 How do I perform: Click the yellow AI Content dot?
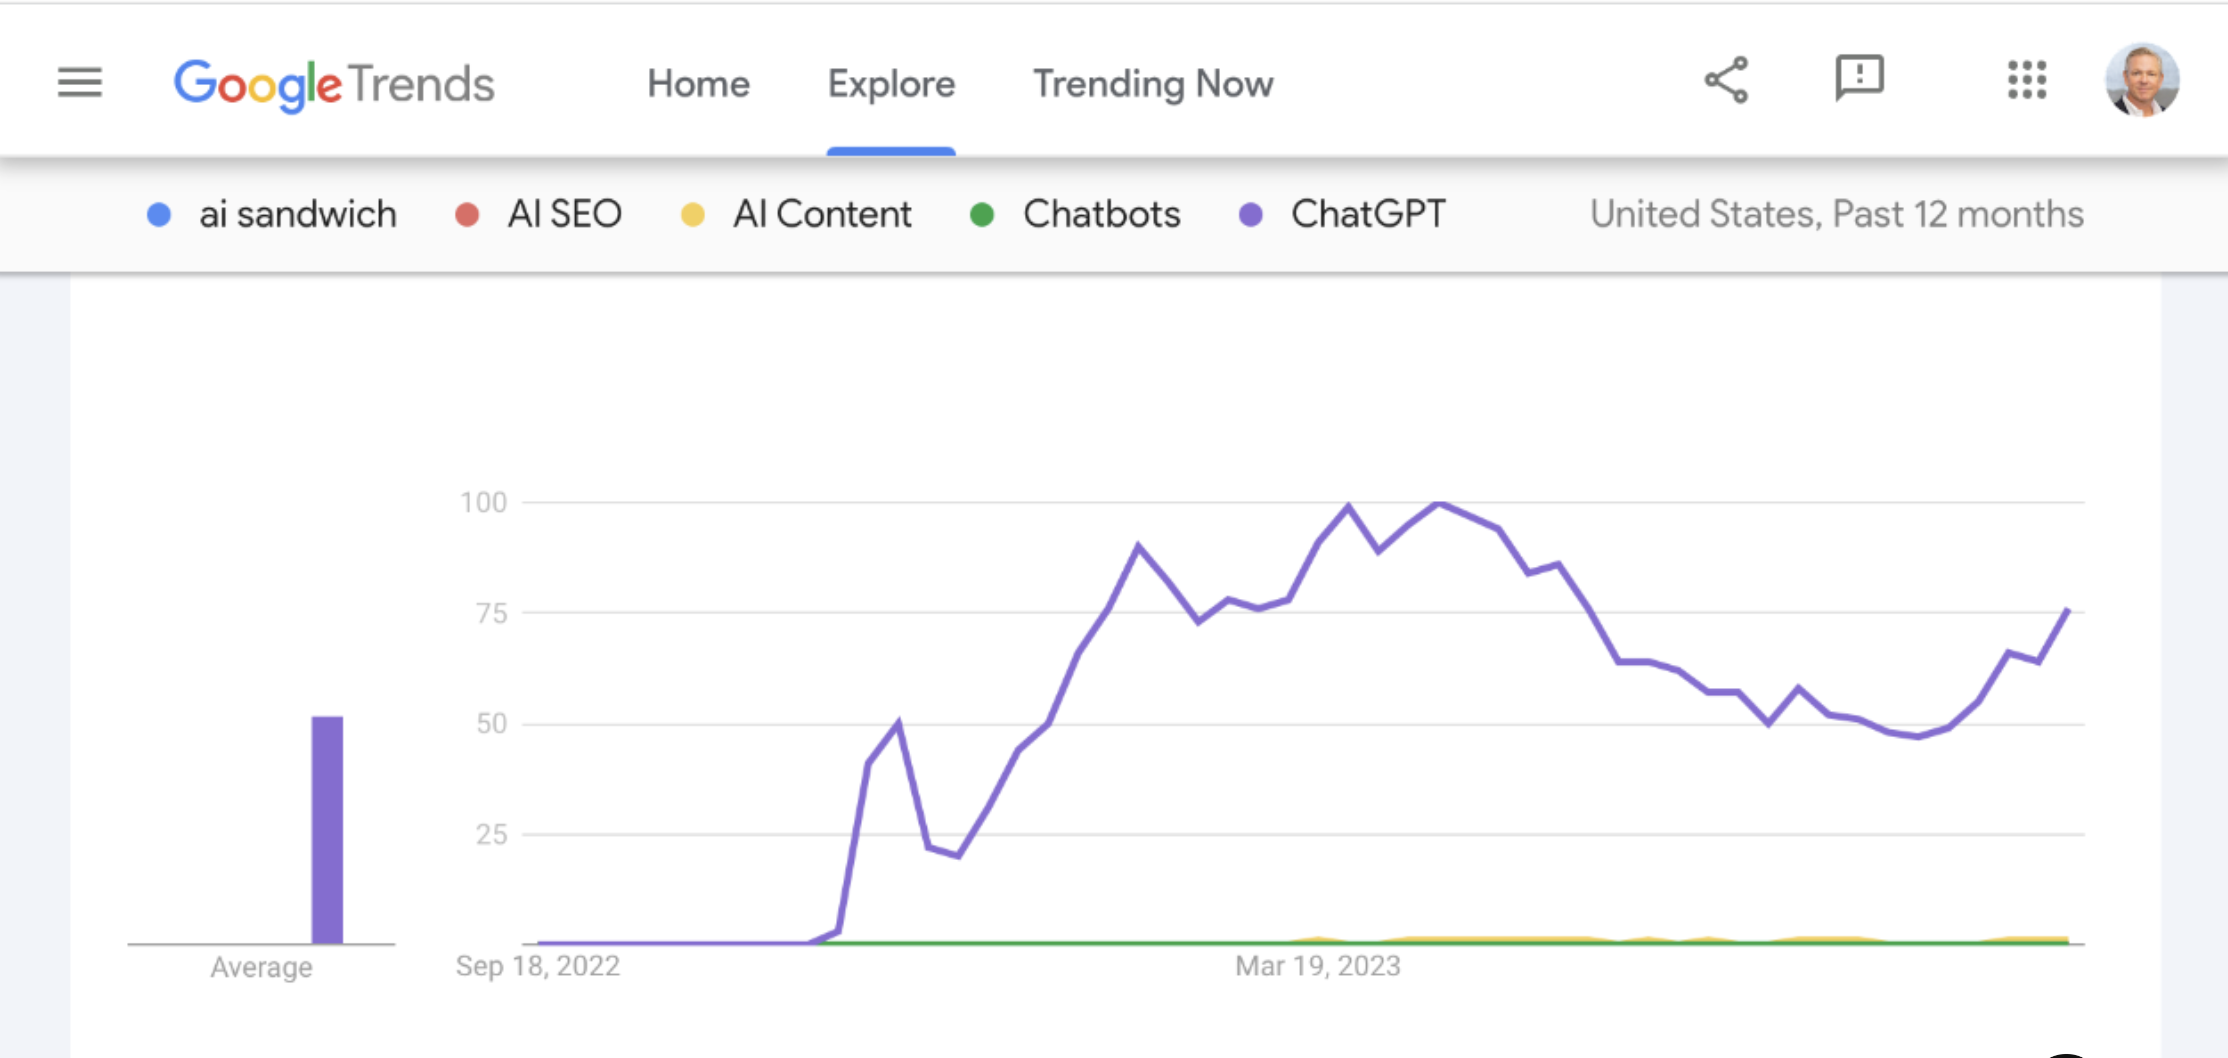pyautogui.click(x=692, y=215)
